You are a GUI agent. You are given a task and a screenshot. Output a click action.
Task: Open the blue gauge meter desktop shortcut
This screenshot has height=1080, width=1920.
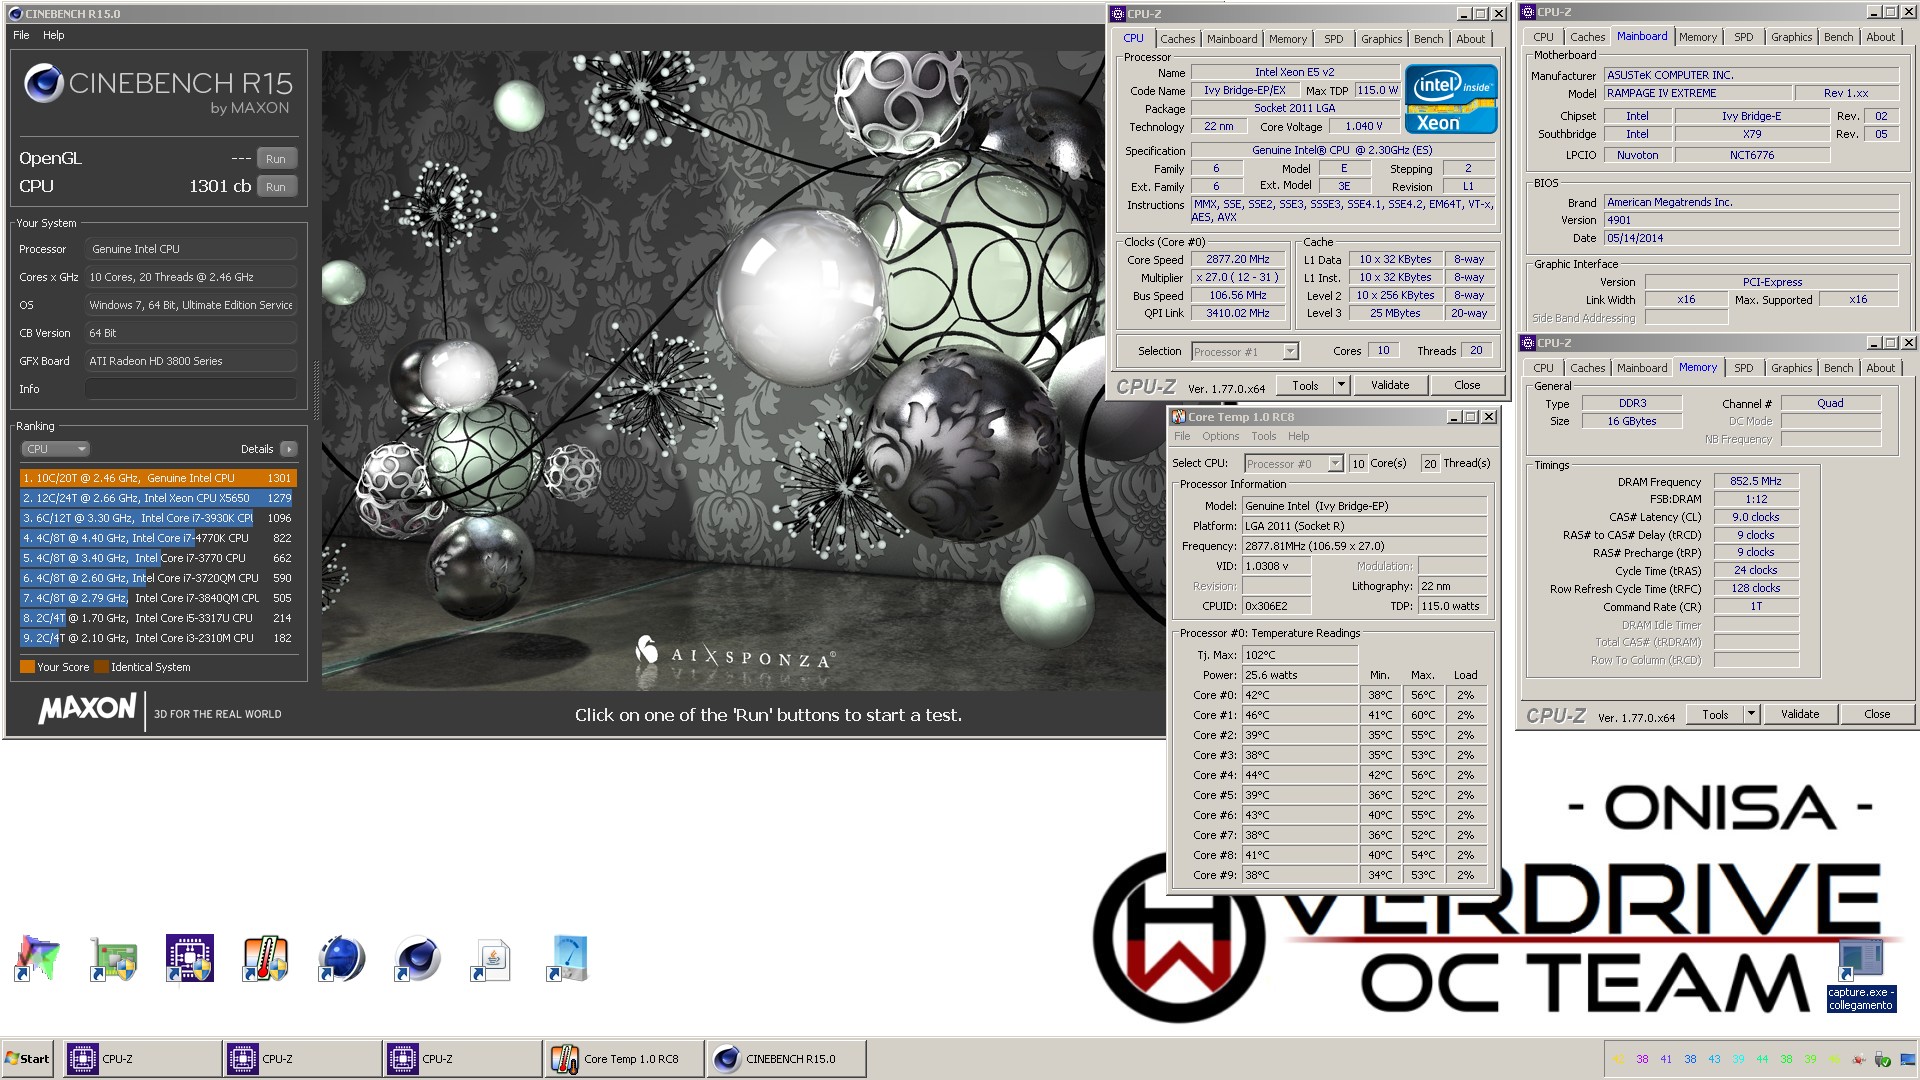click(x=569, y=959)
